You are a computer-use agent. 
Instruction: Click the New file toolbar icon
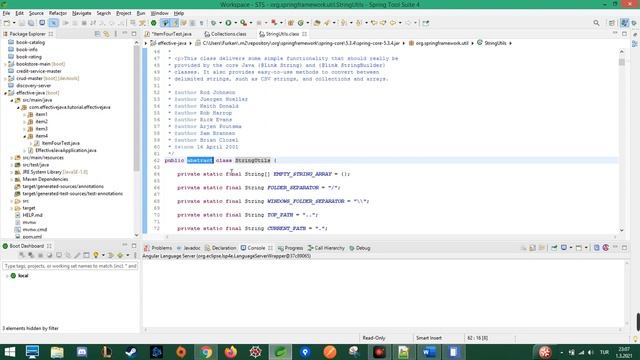click(x=7, y=23)
